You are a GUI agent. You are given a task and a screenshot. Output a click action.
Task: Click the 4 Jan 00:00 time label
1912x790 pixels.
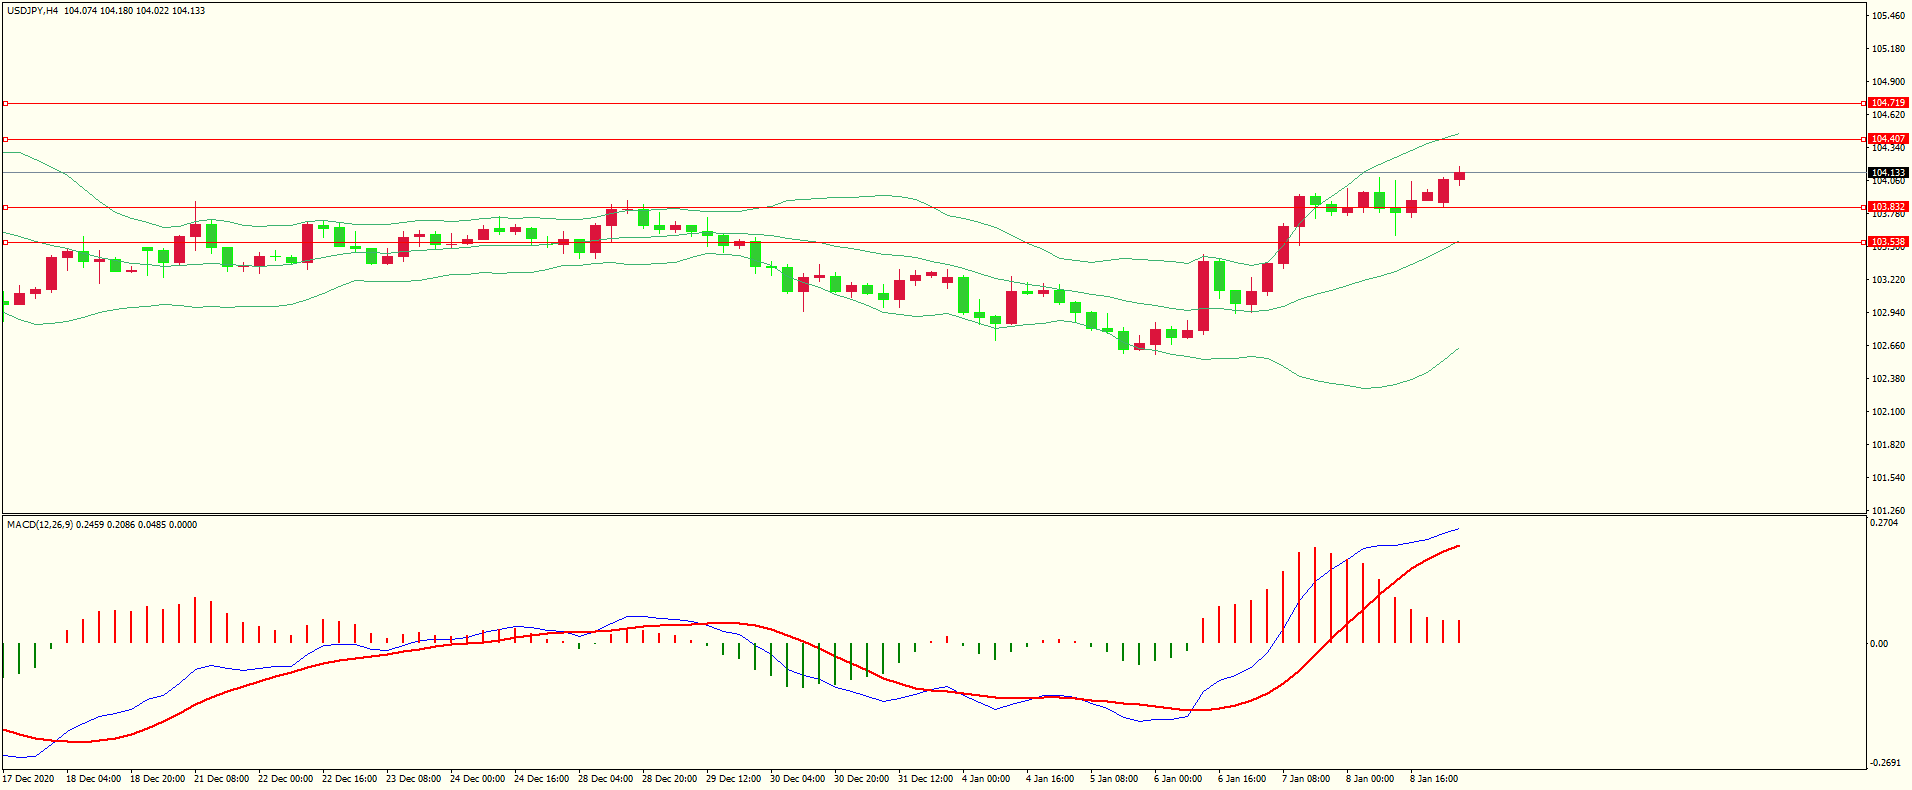[x=985, y=779]
